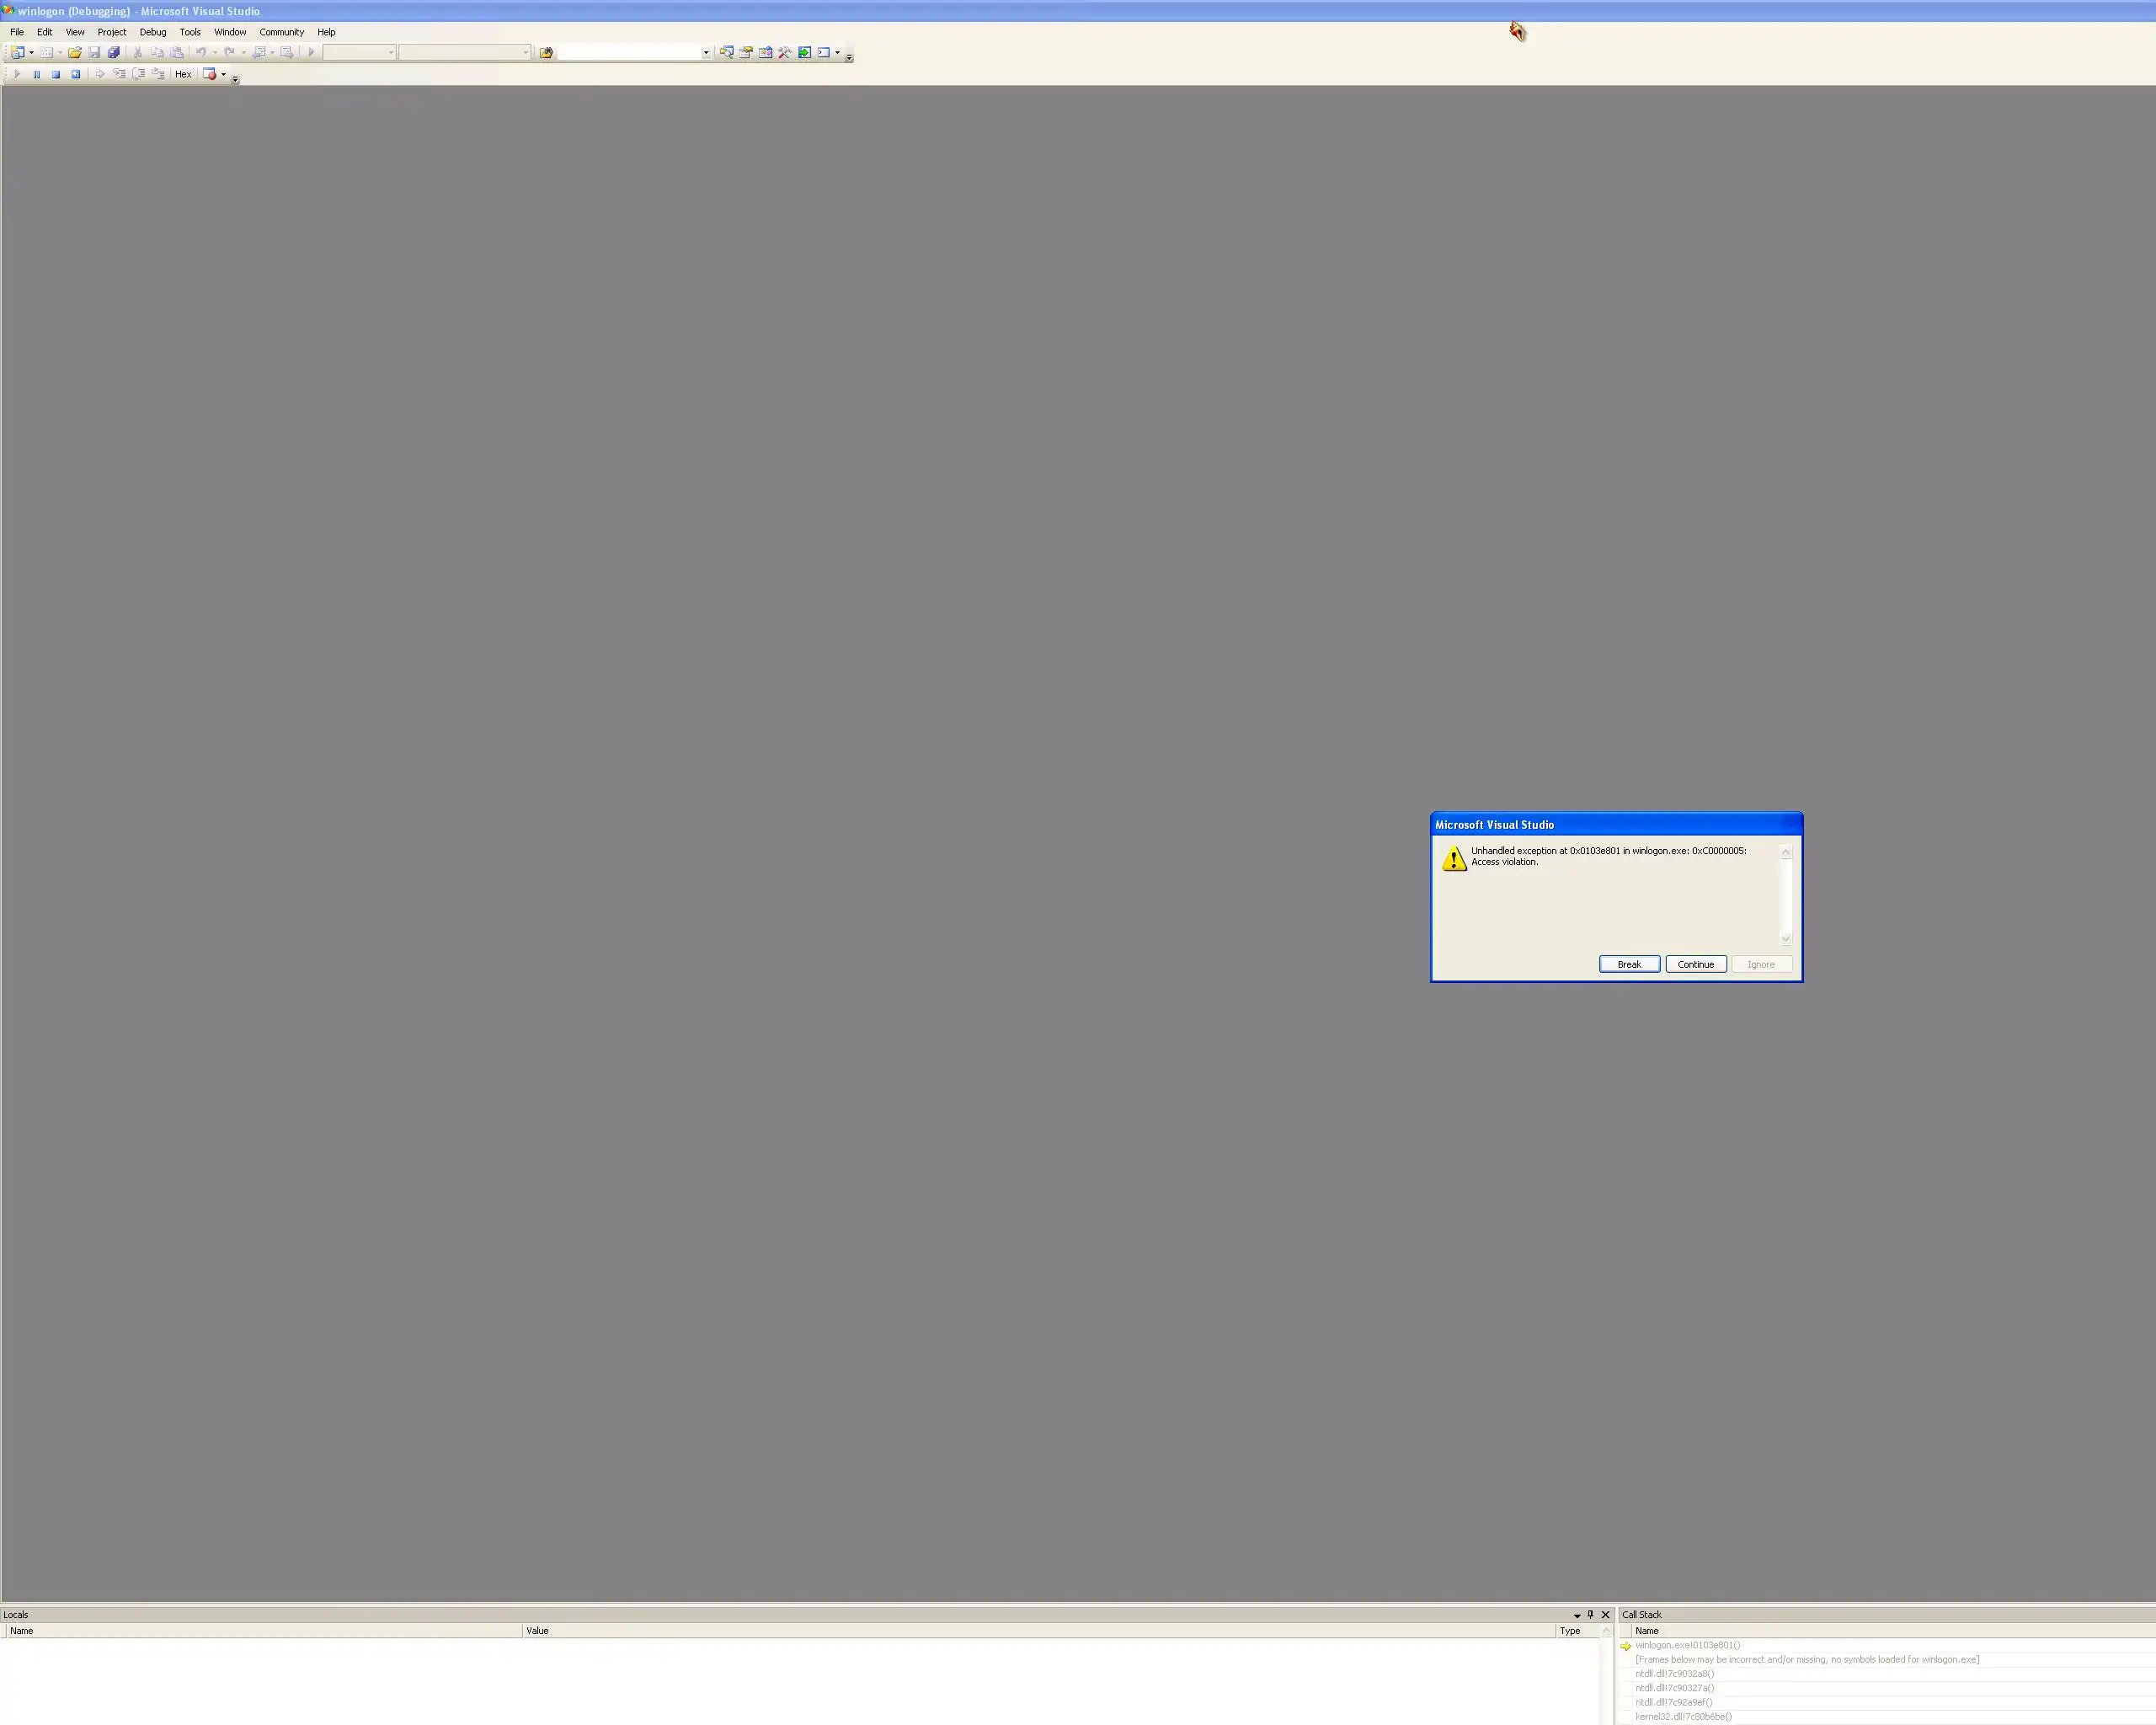Click the Save All toolbar icon

coord(113,52)
